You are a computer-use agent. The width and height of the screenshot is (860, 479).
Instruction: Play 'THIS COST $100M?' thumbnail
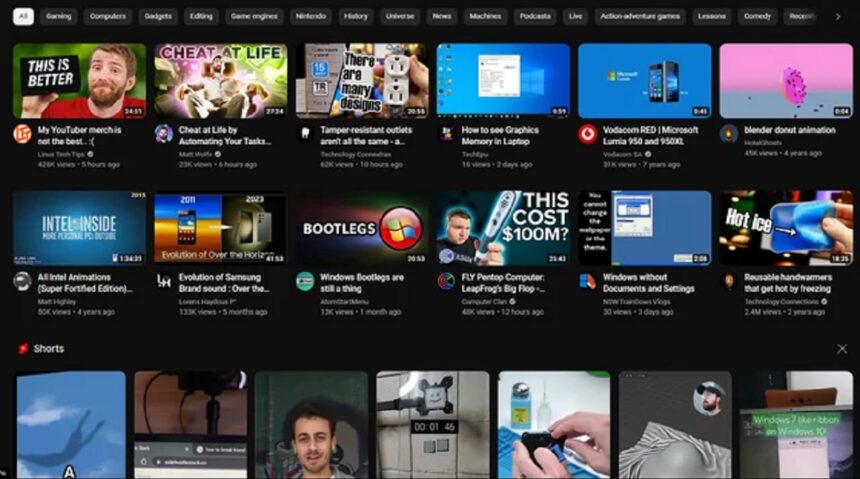click(503, 228)
